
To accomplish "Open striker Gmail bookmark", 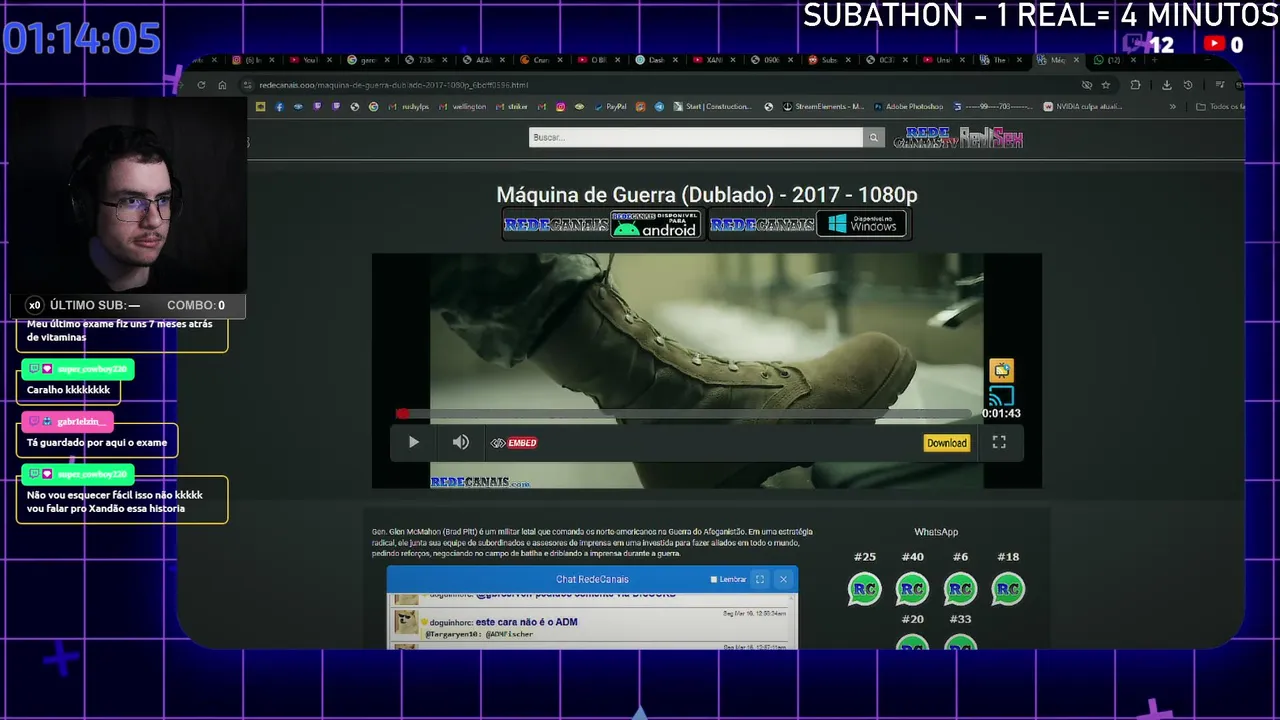I will (512, 106).
